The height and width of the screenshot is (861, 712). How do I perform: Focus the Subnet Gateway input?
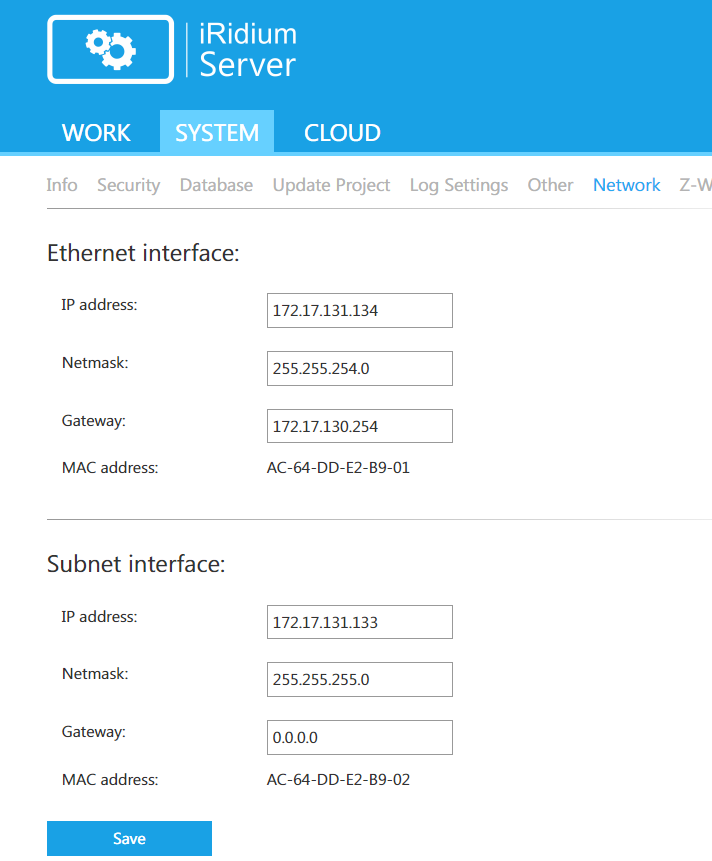pyautogui.click(x=359, y=738)
